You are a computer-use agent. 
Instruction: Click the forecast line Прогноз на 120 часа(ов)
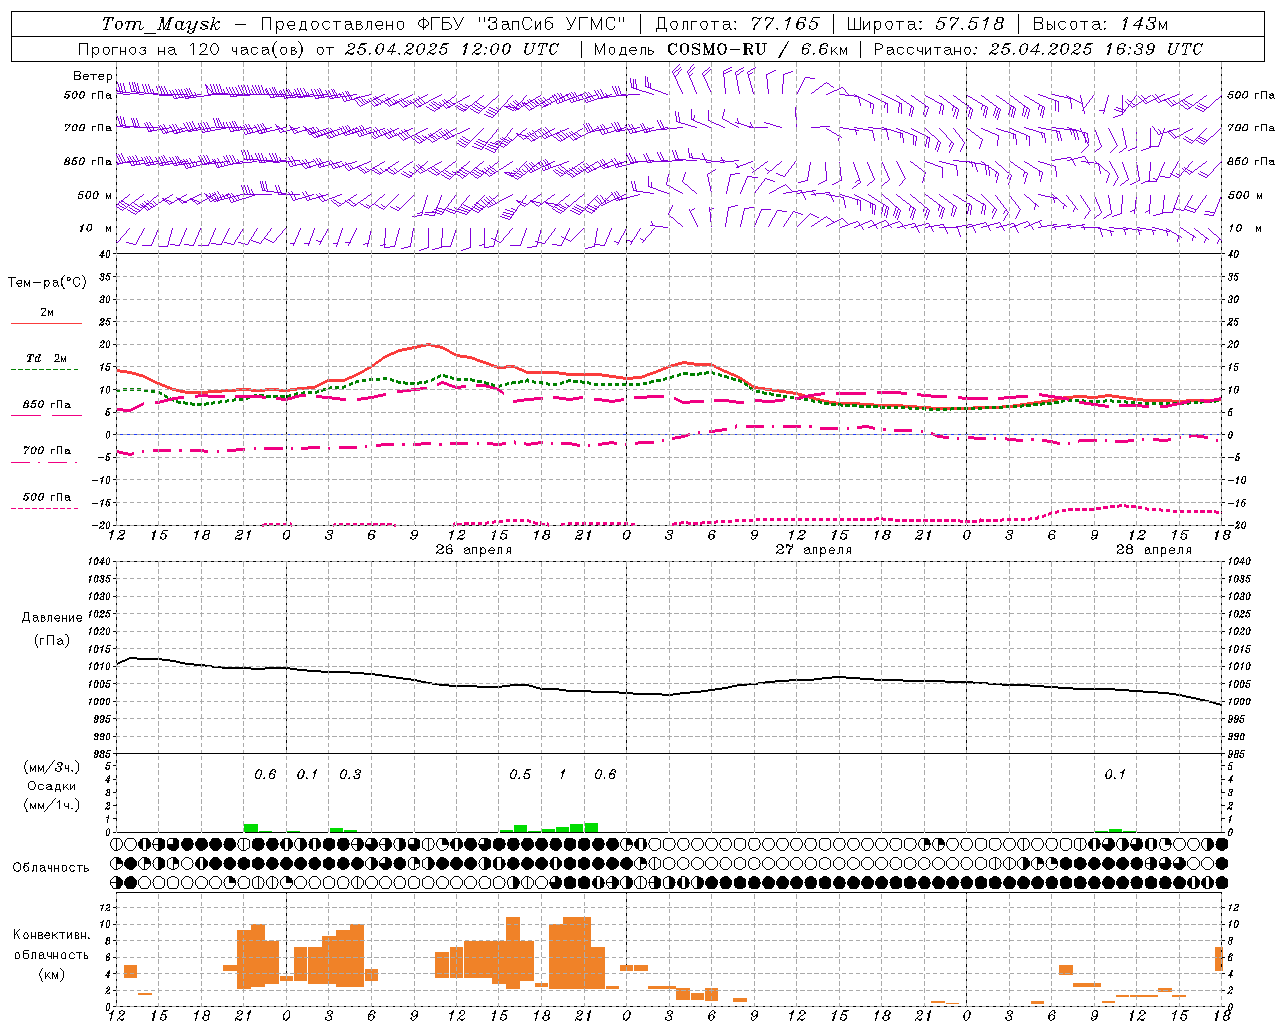click(x=193, y=49)
